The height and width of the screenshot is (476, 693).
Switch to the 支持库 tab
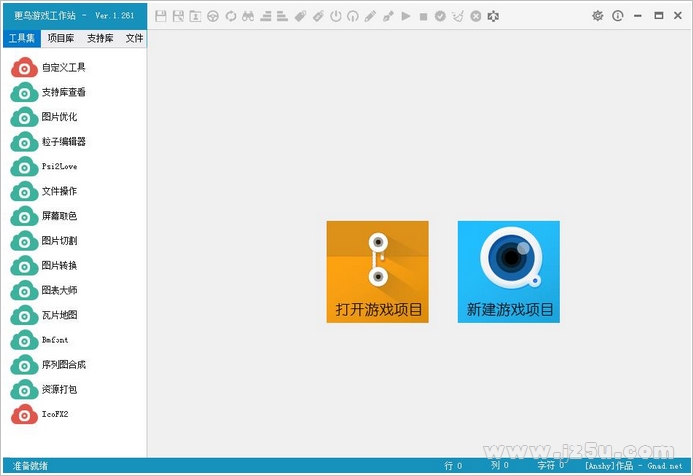click(x=100, y=38)
